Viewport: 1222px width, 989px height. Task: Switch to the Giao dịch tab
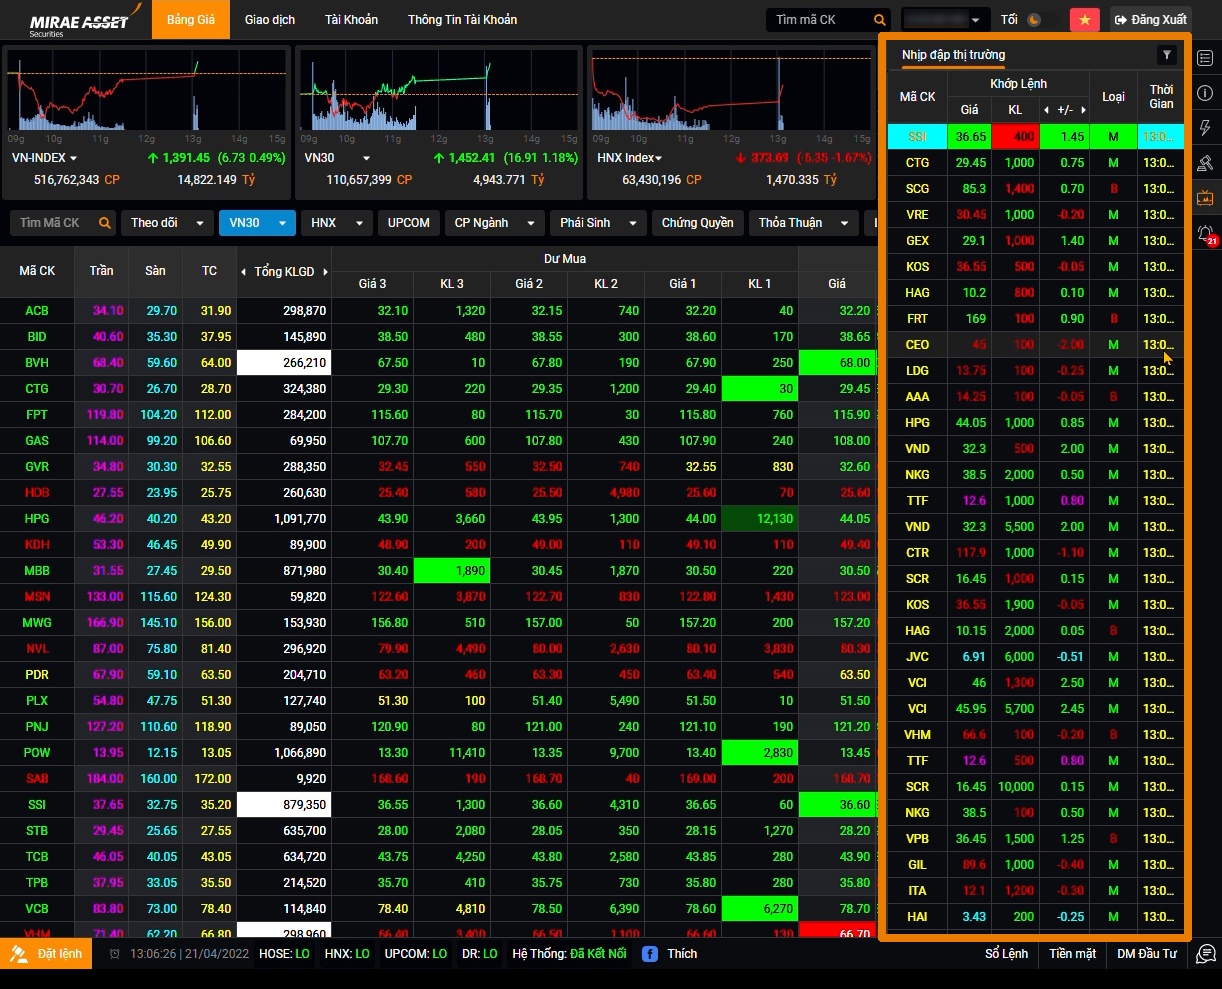click(270, 20)
